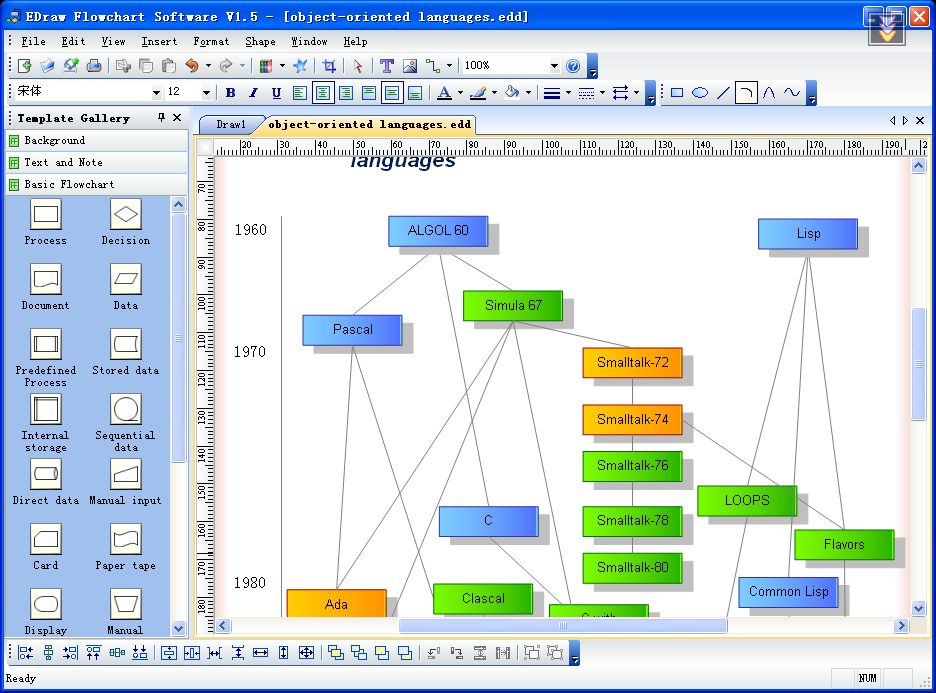The image size is (936, 693).
Task: Click the font color A swatch
Action: click(x=444, y=93)
